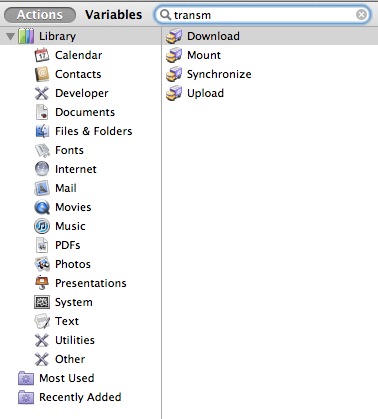Click the Text category icon
Viewport: 378px width, 419px height.
[x=42, y=321]
